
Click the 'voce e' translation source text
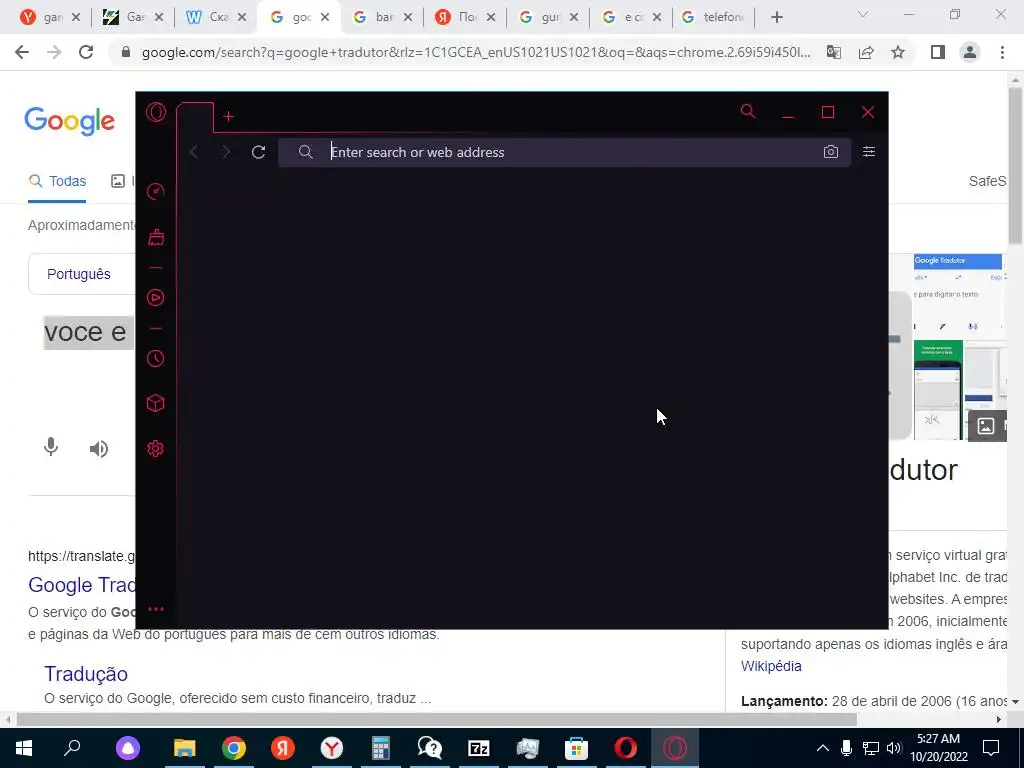(x=86, y=332)
